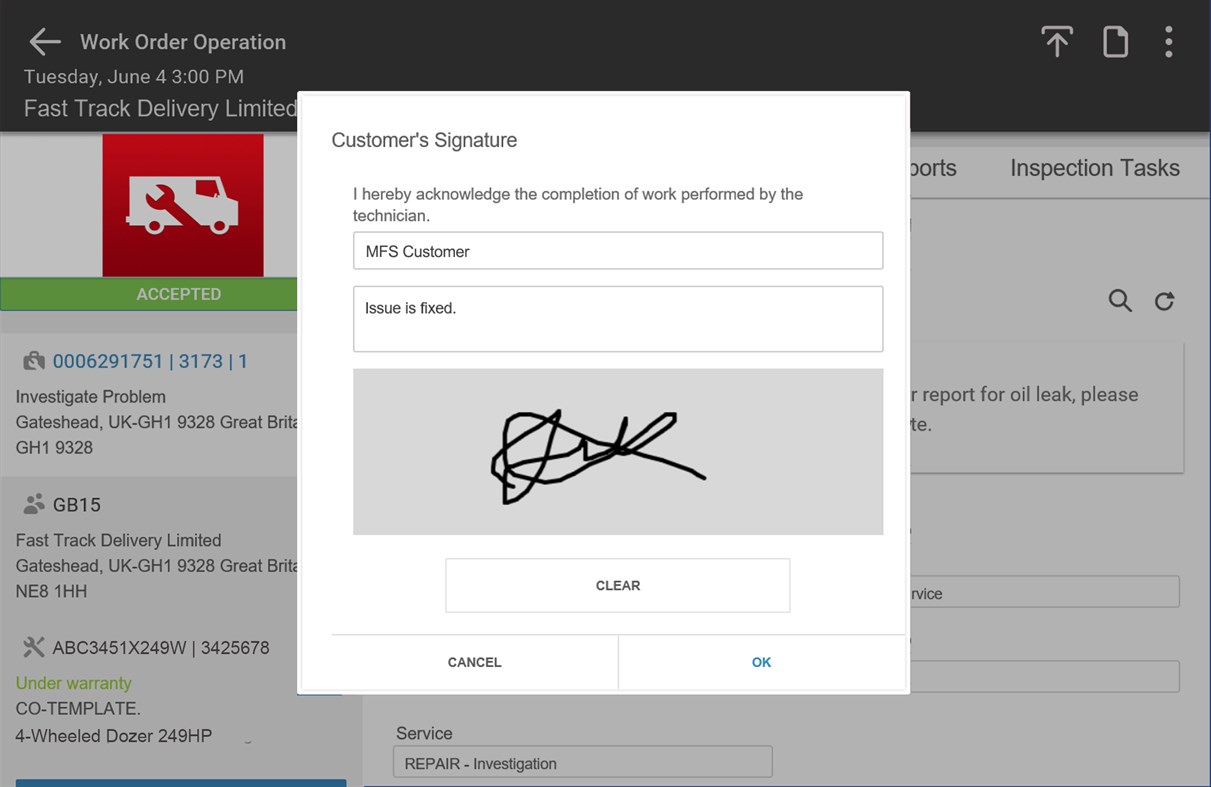This screenshot has height=787, width=1211.
Task: Click the red service truck image
Action: (182, 205)
